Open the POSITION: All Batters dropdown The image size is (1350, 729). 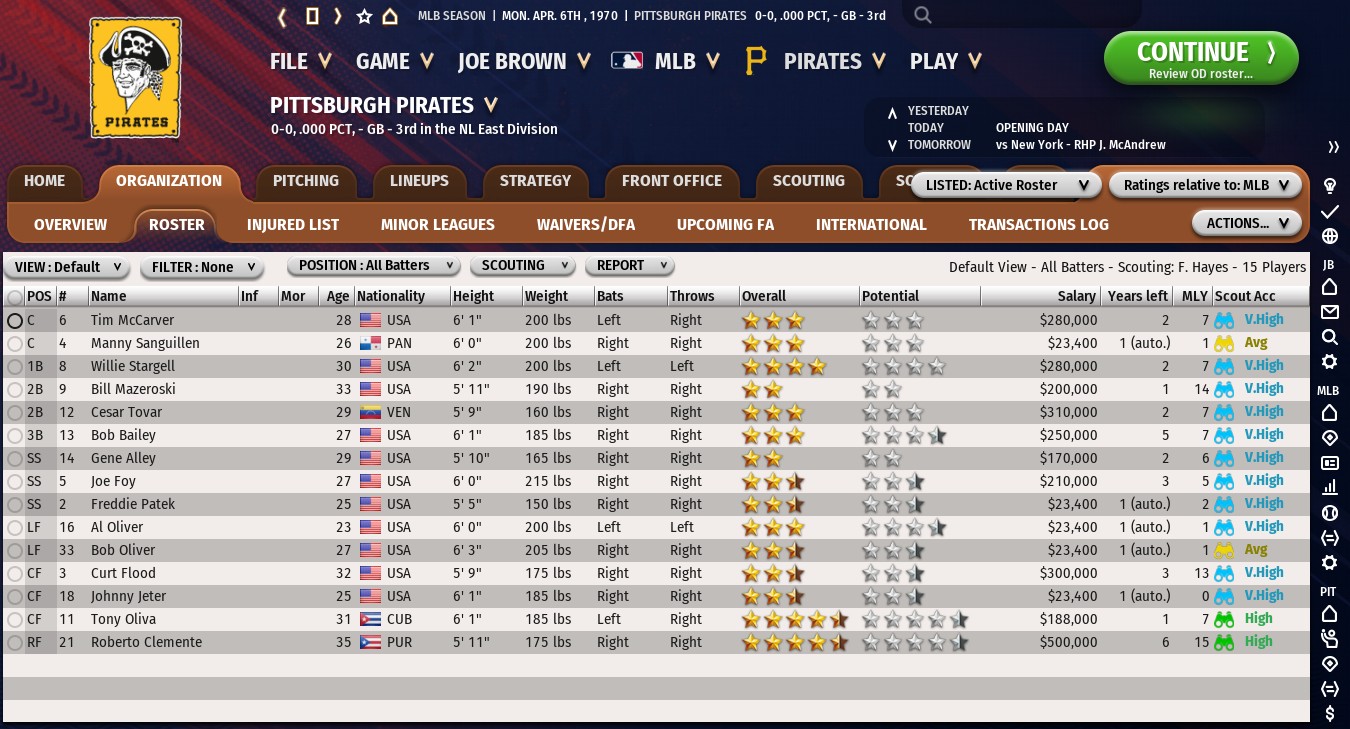tap(372, 266)
